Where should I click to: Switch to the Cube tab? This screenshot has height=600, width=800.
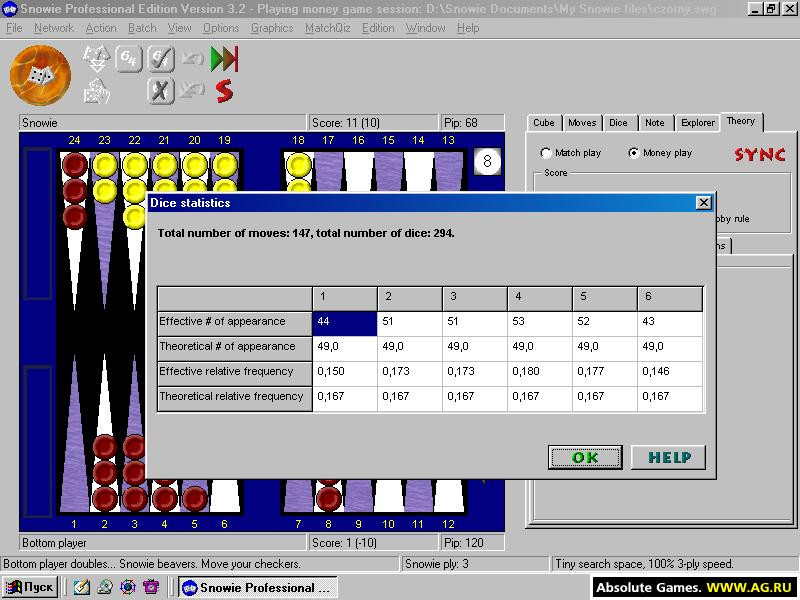tap(544, 122)
